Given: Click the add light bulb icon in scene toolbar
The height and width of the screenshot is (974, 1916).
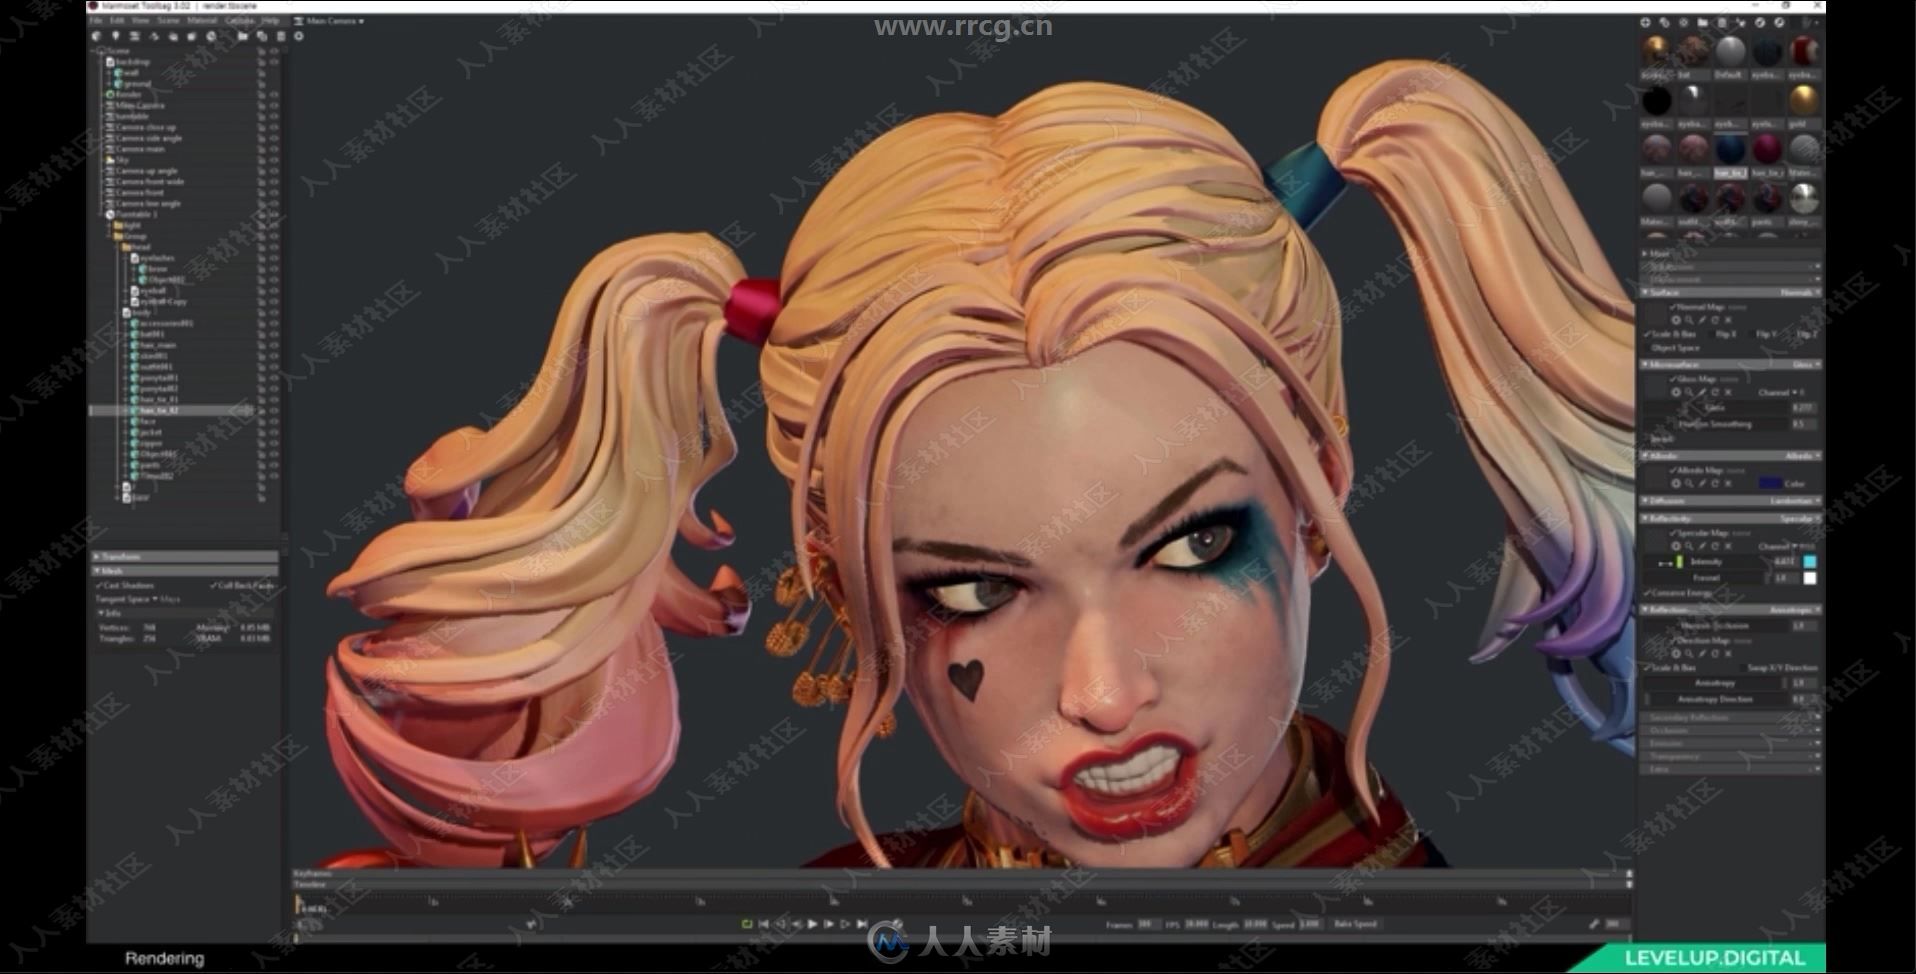Looking at the screenshot, I should (116, 36).
